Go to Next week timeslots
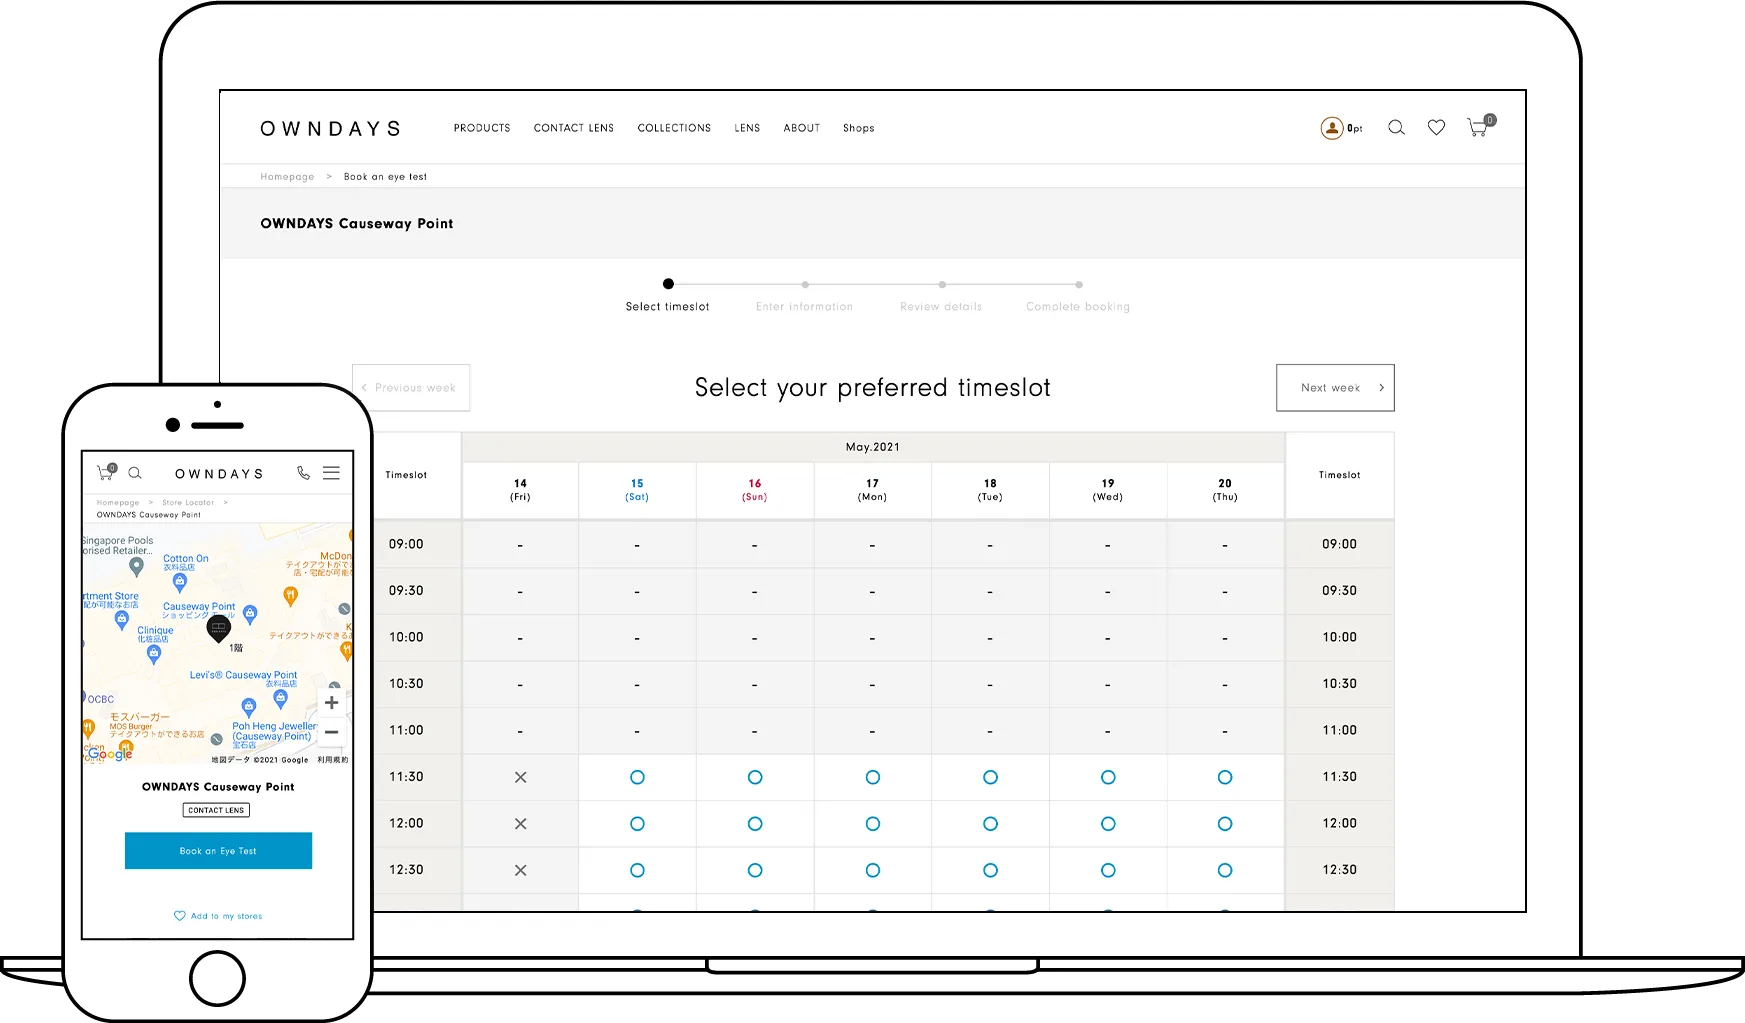 [1335, 388]
